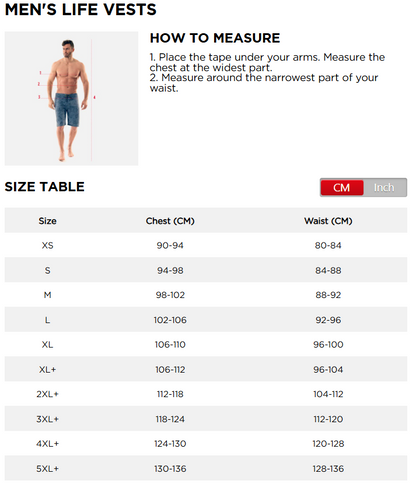
Task: Click chest value 102-106 for size L
Action: click(170, 320)
